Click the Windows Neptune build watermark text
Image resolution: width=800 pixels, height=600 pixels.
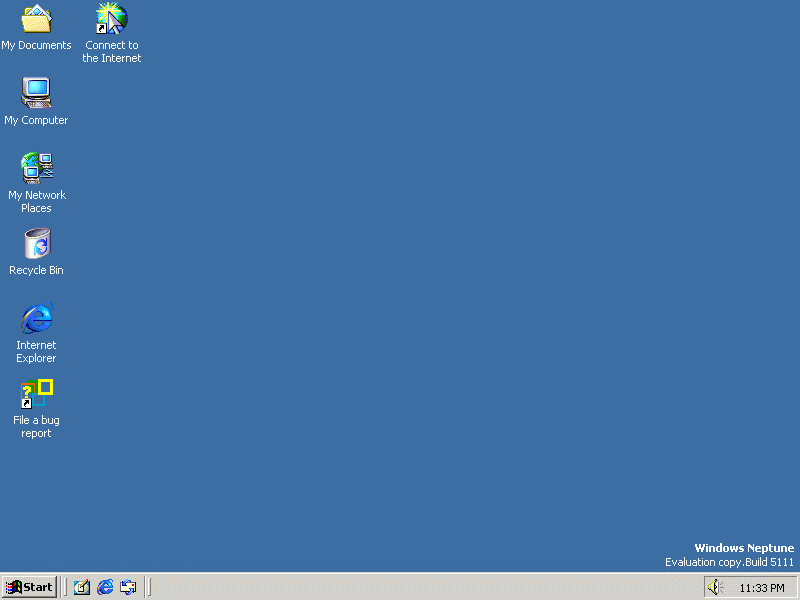coord(730,555)
